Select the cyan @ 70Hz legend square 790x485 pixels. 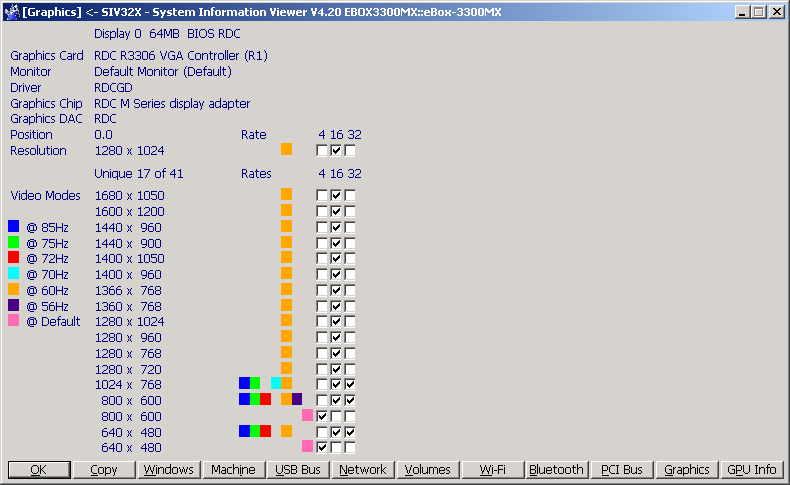pyautogui.click(x=13, y=273)
